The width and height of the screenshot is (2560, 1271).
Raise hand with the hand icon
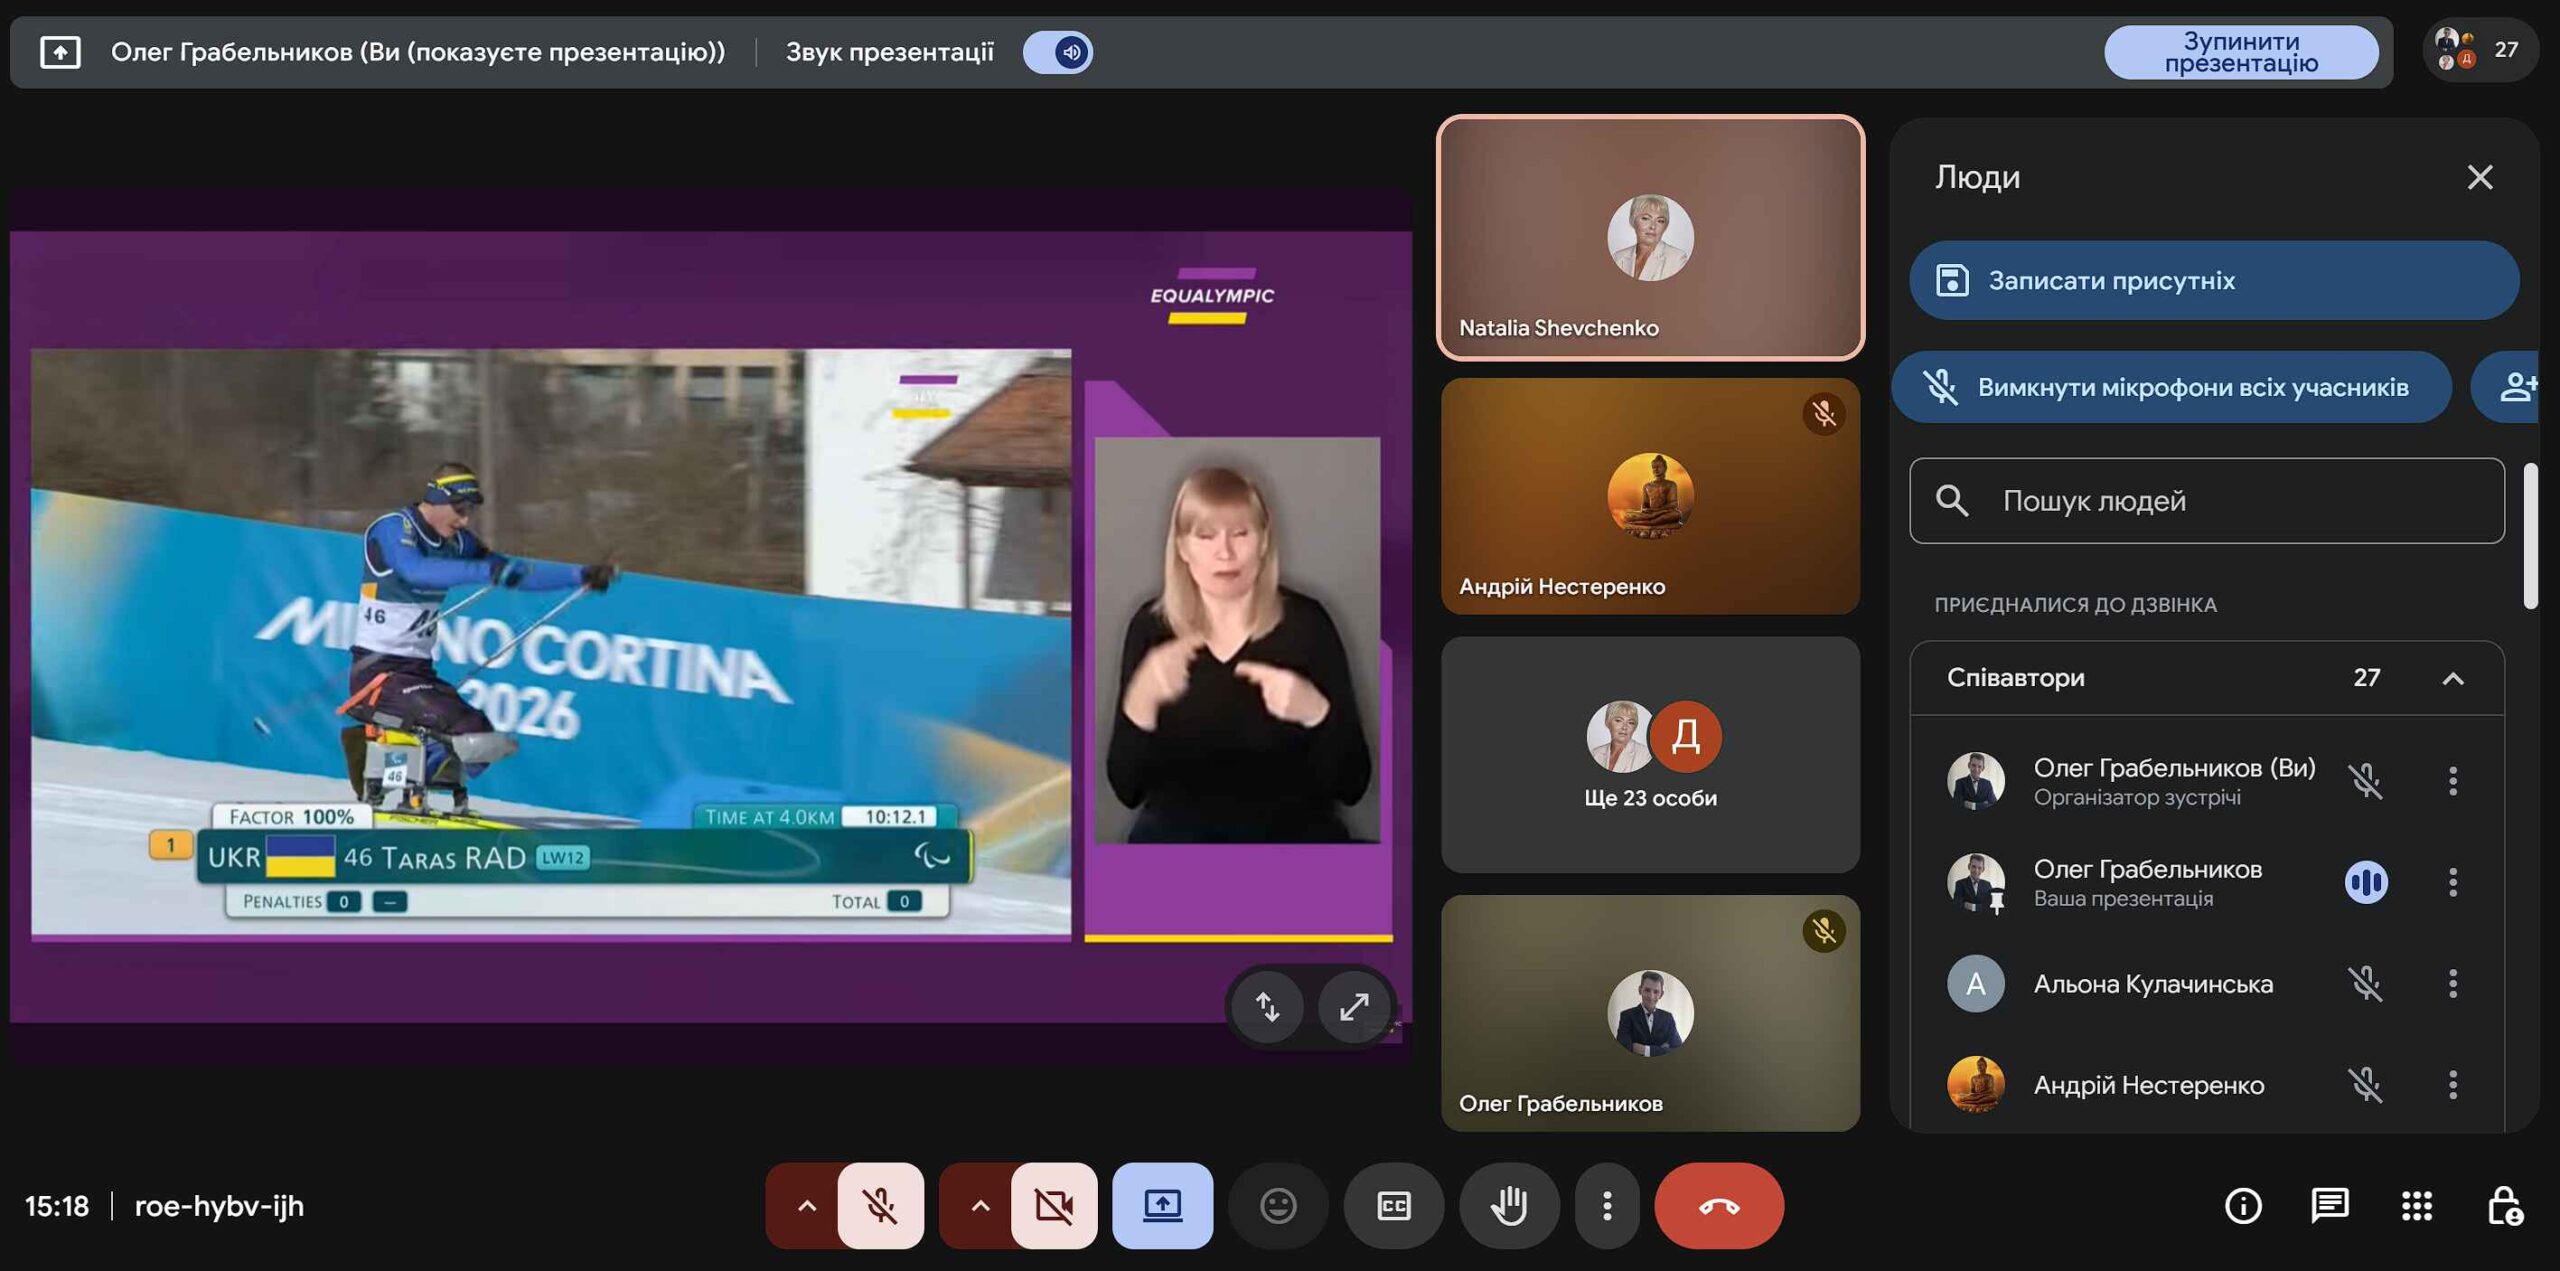point(1508,1206)
